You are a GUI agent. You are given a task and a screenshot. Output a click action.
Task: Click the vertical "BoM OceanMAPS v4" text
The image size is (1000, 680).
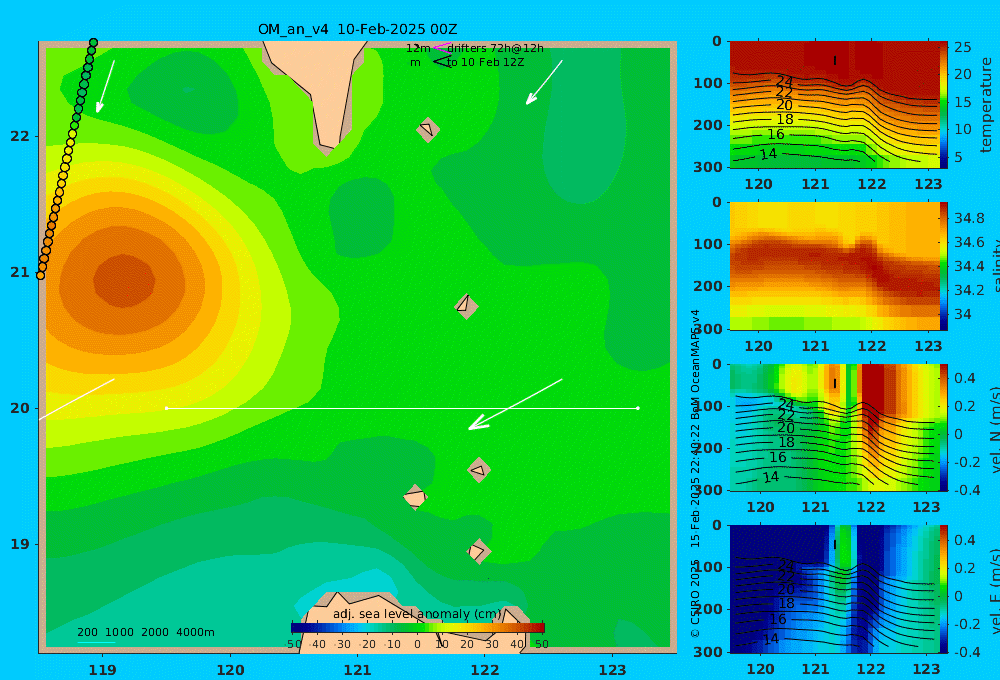click(695, 364)
